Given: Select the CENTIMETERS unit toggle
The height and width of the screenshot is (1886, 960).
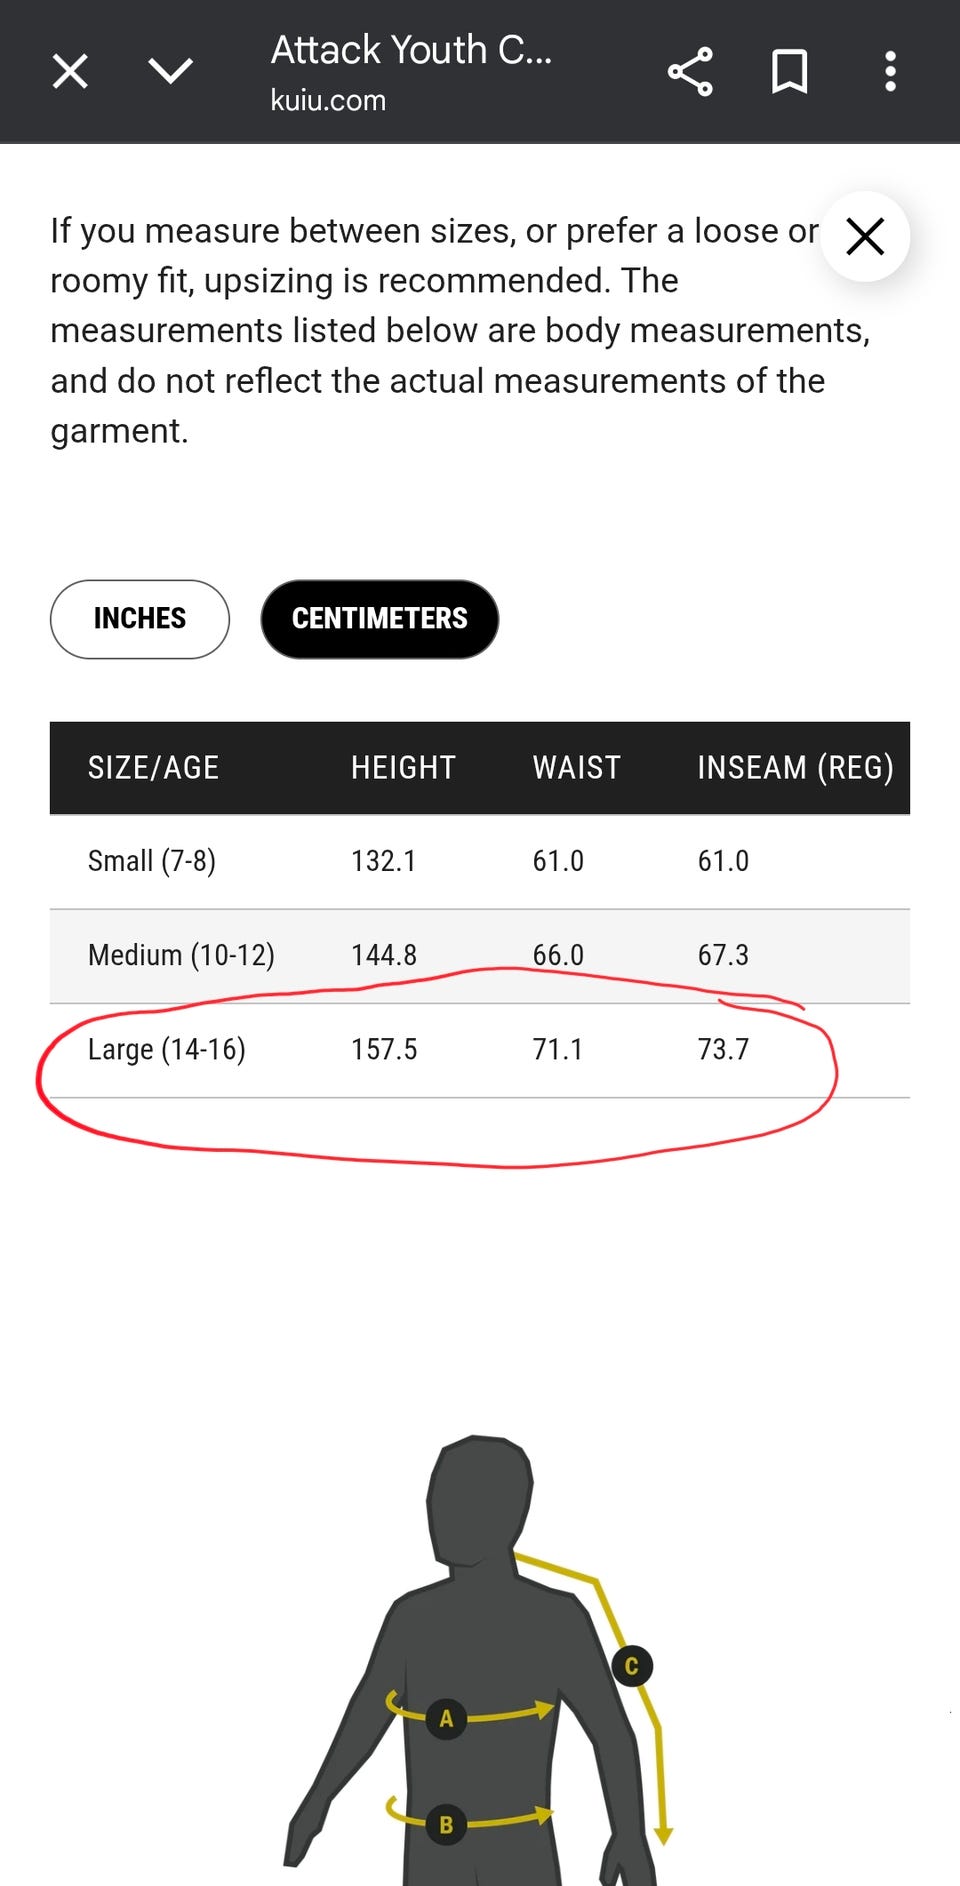Looking at the screenshot, I should click(379, 619).
